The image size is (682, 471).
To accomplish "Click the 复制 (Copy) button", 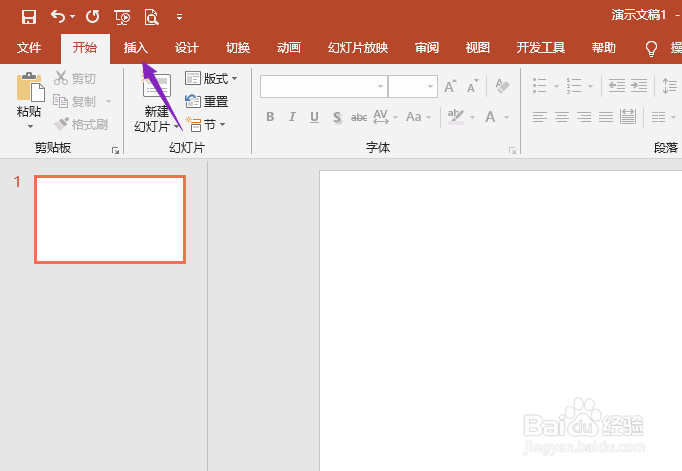I will point(75,101).
